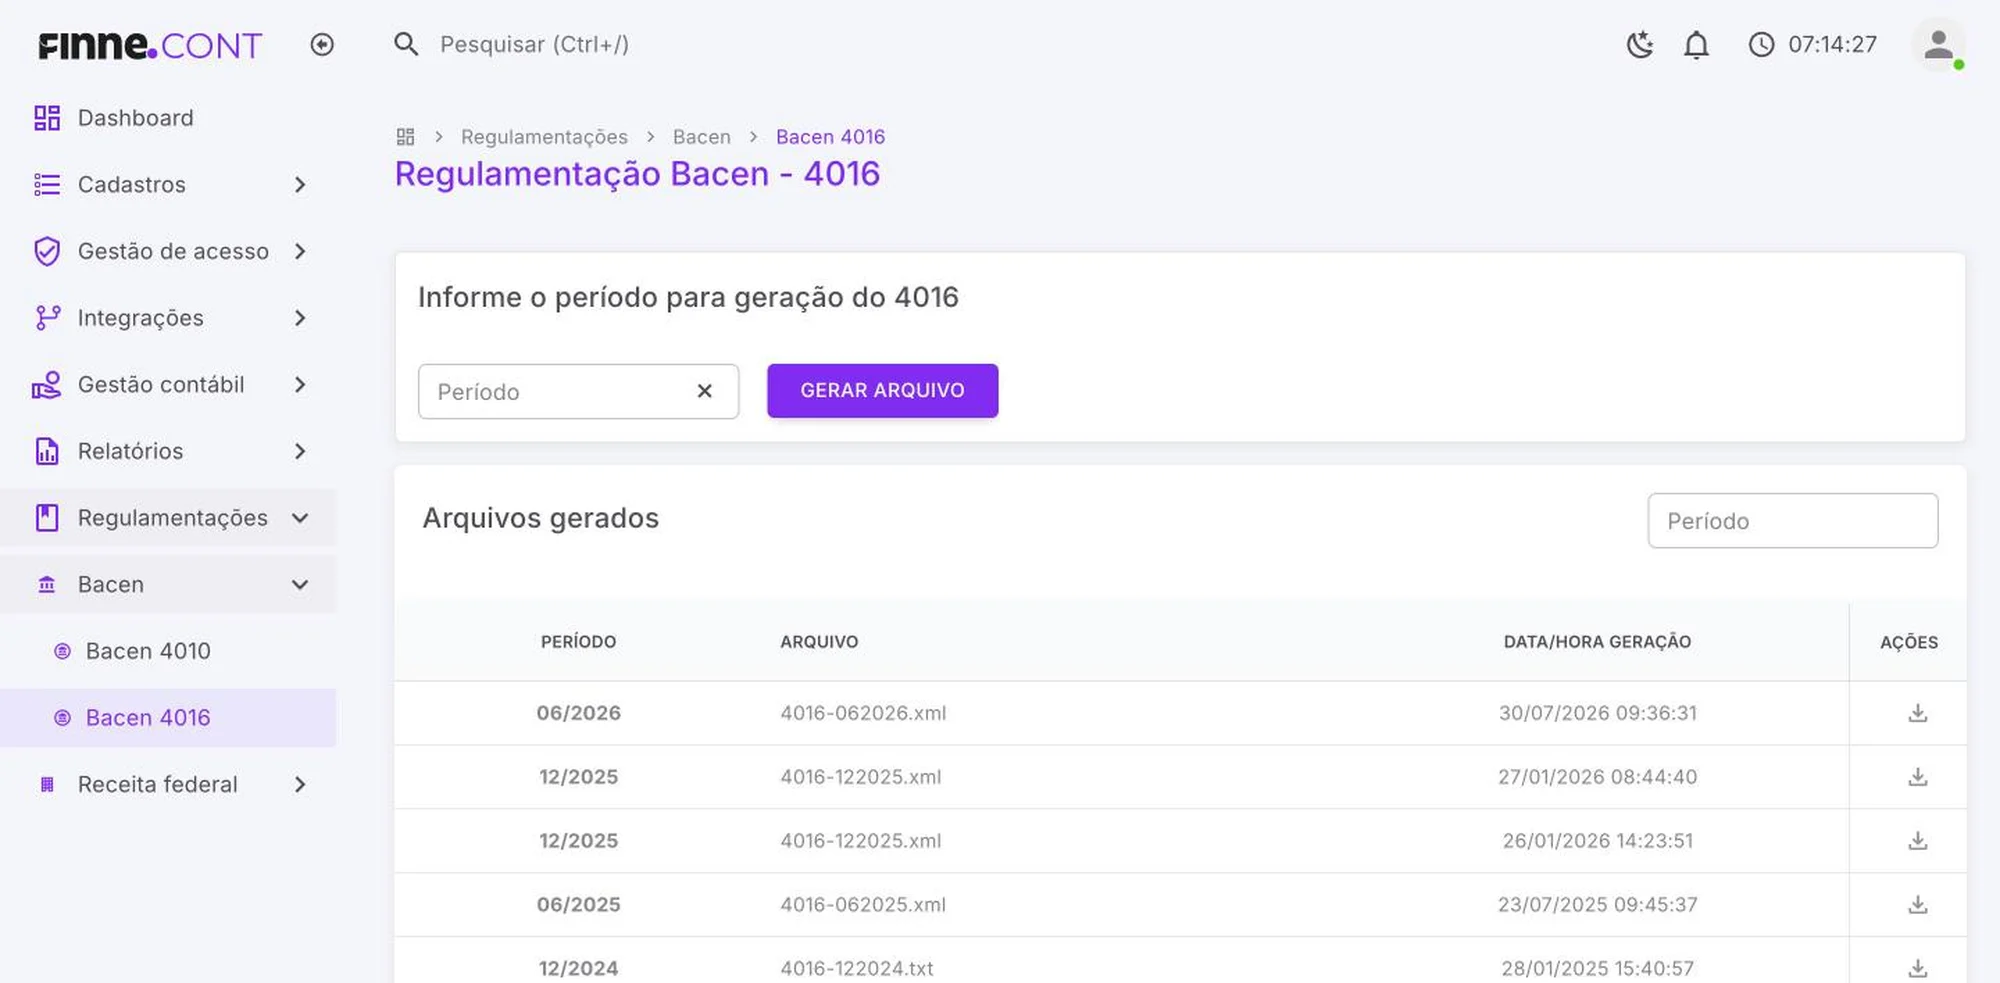The width and height of the screenshot is (2000, 983).
Task: Download the 12/2025 file generated 27/01/2026
Action: (x=1917, y=777)
